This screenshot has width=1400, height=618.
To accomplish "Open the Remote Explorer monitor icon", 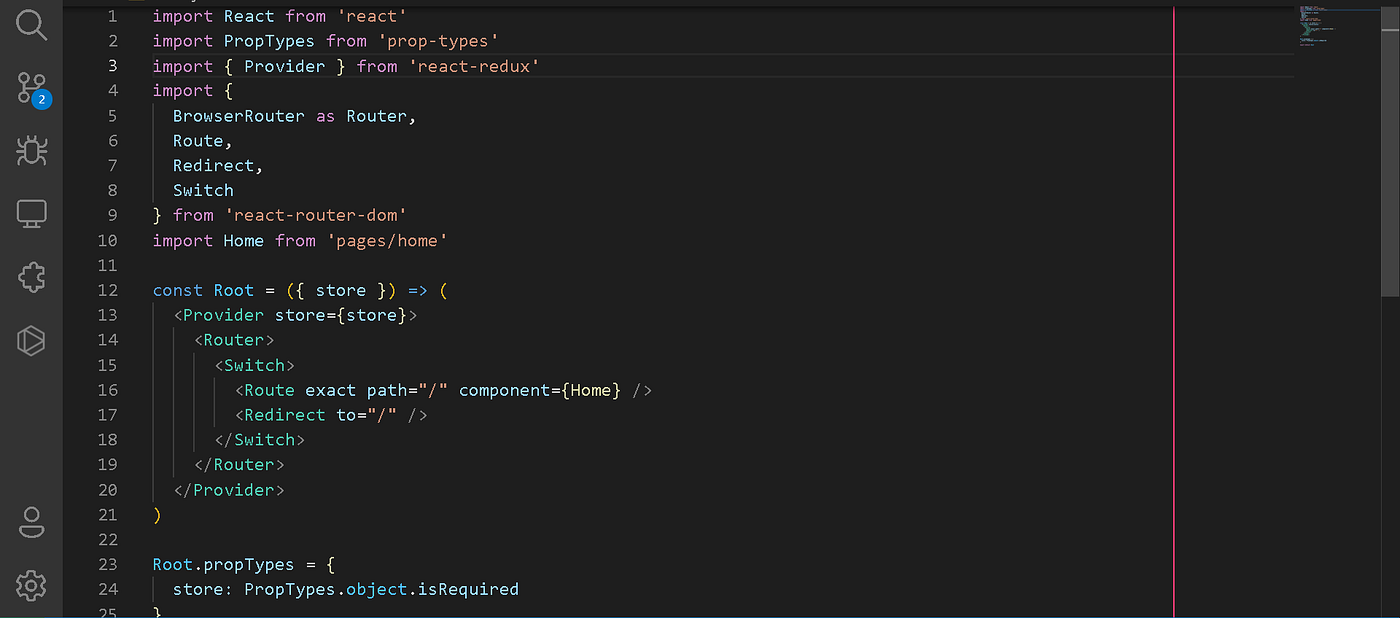I will 32,213.
